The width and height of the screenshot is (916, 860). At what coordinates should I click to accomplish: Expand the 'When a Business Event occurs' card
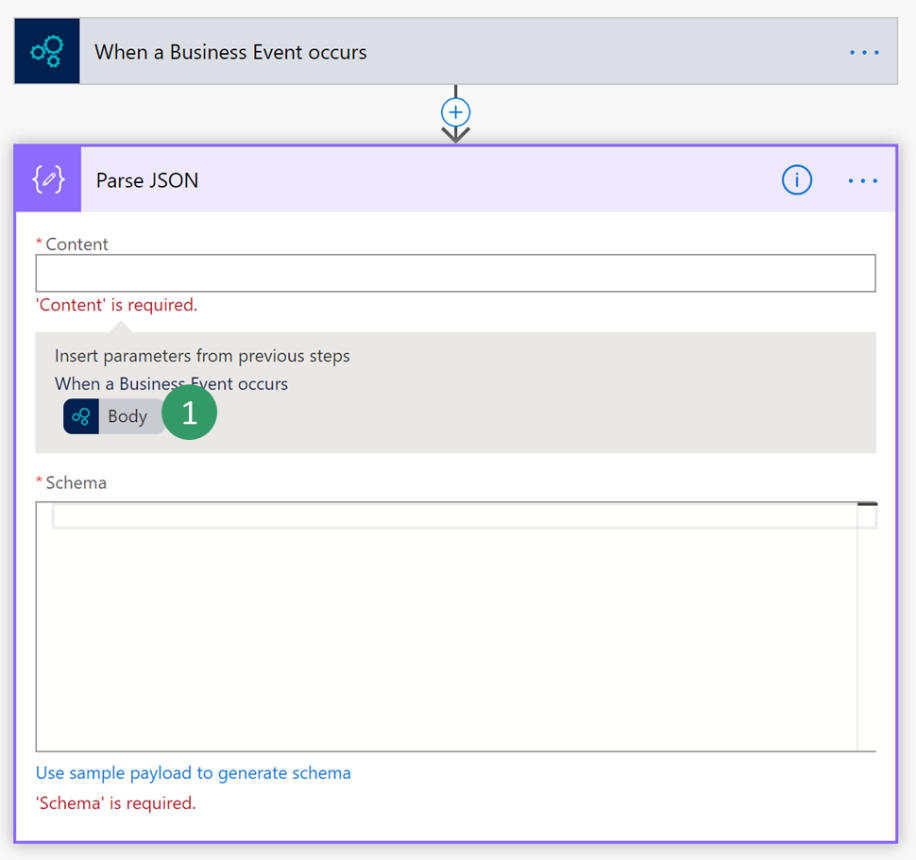pyautogui.click(x=456, y=51)
